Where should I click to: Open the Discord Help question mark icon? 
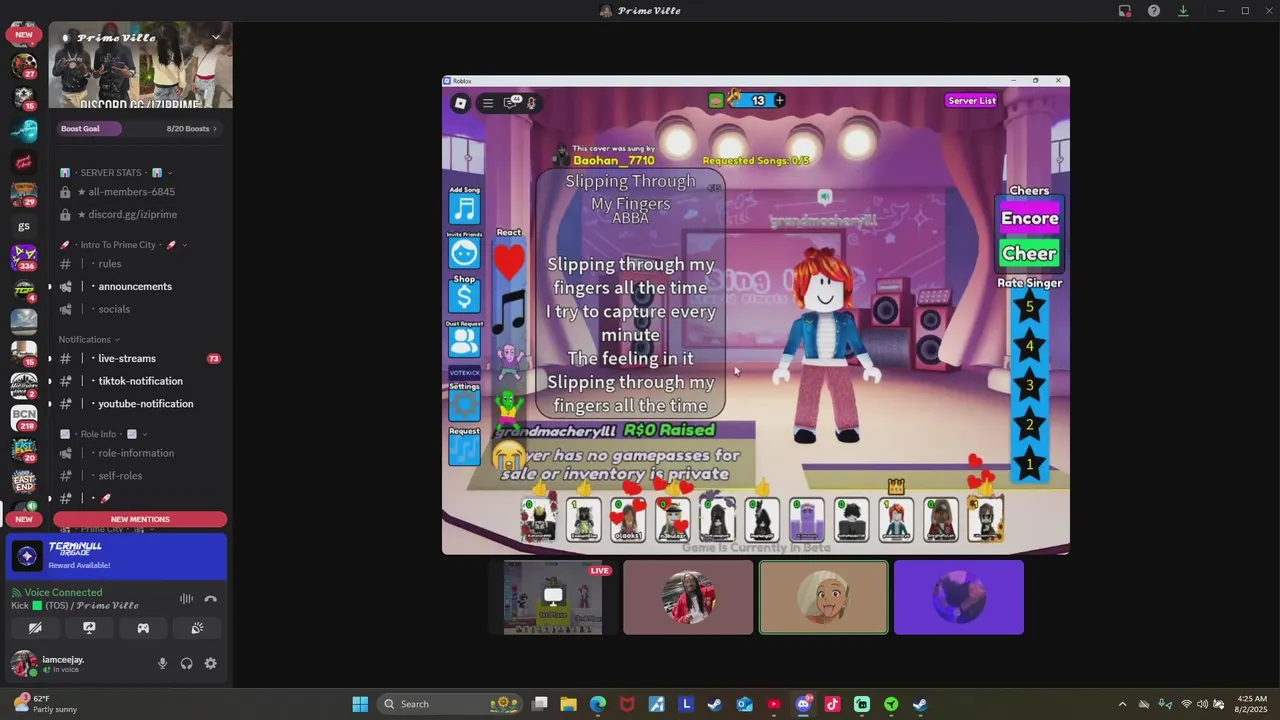[1154, 11]
